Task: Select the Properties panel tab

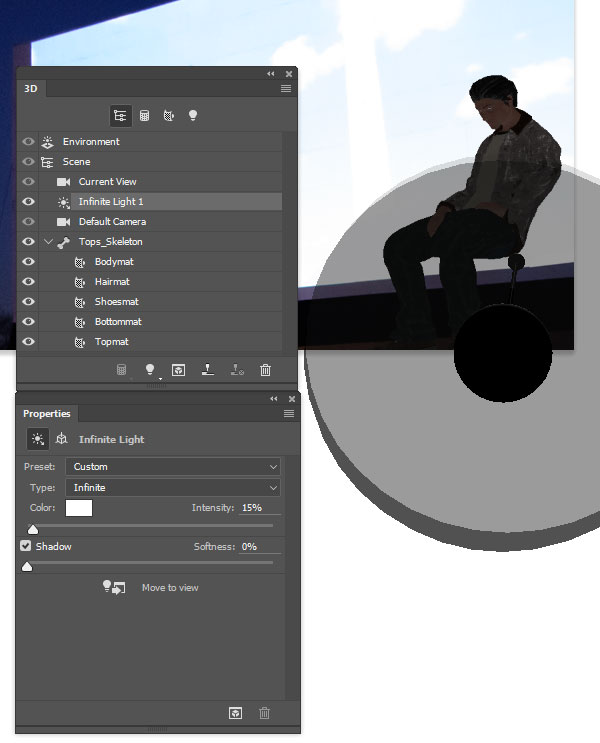Action: point(47,414)
